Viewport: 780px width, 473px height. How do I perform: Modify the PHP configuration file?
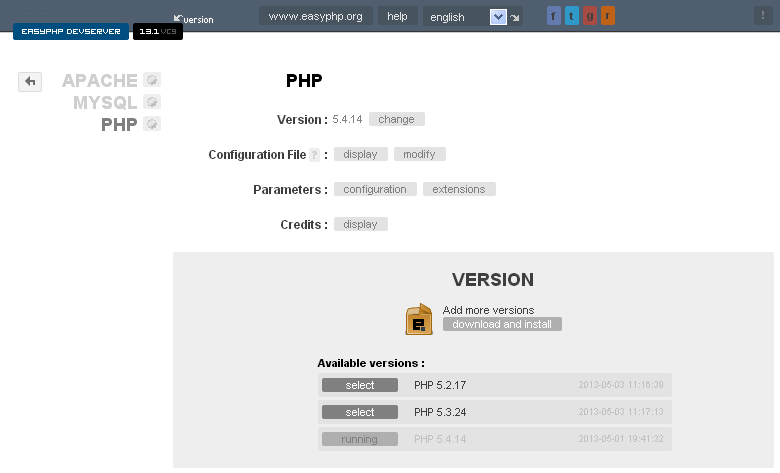point(419,154)
